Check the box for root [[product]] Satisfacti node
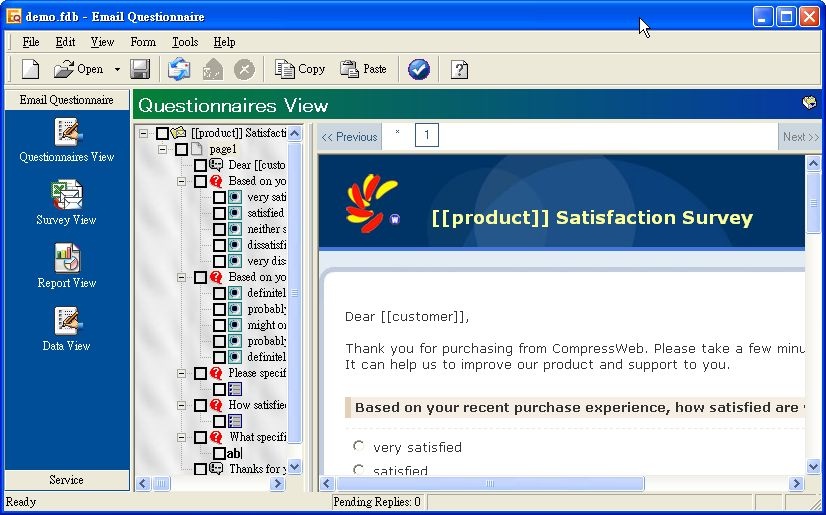Image resolution: width=826 pixels, height=515 pixels. point(162,133)
